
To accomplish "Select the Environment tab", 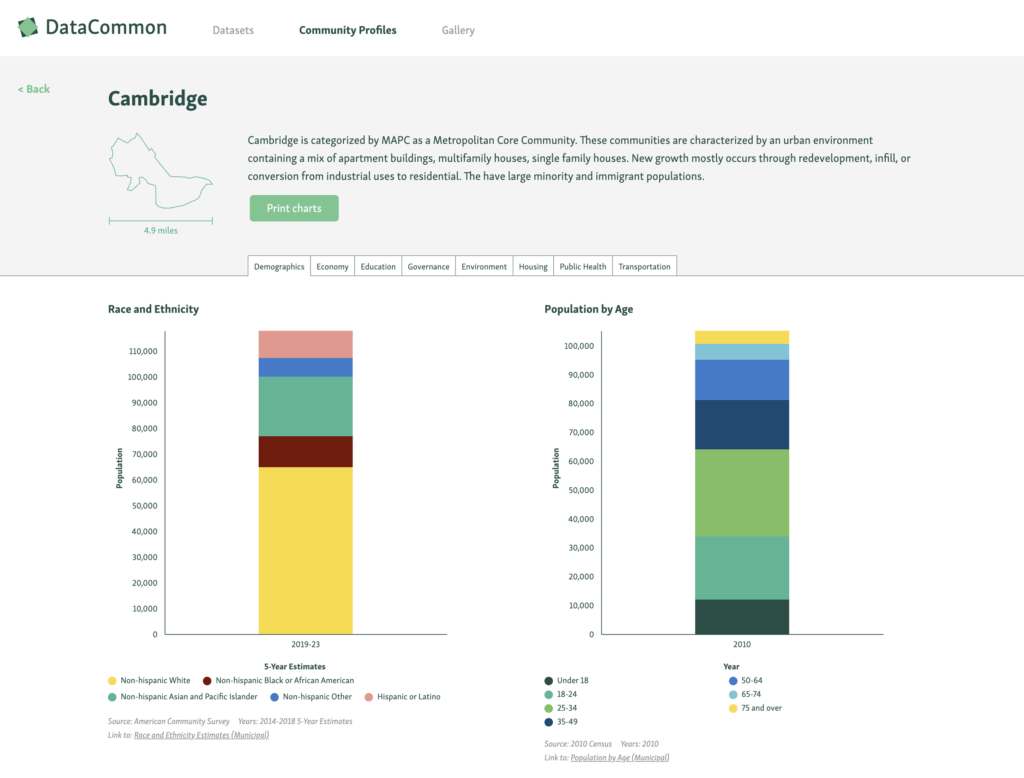I will tap(484, 266).
